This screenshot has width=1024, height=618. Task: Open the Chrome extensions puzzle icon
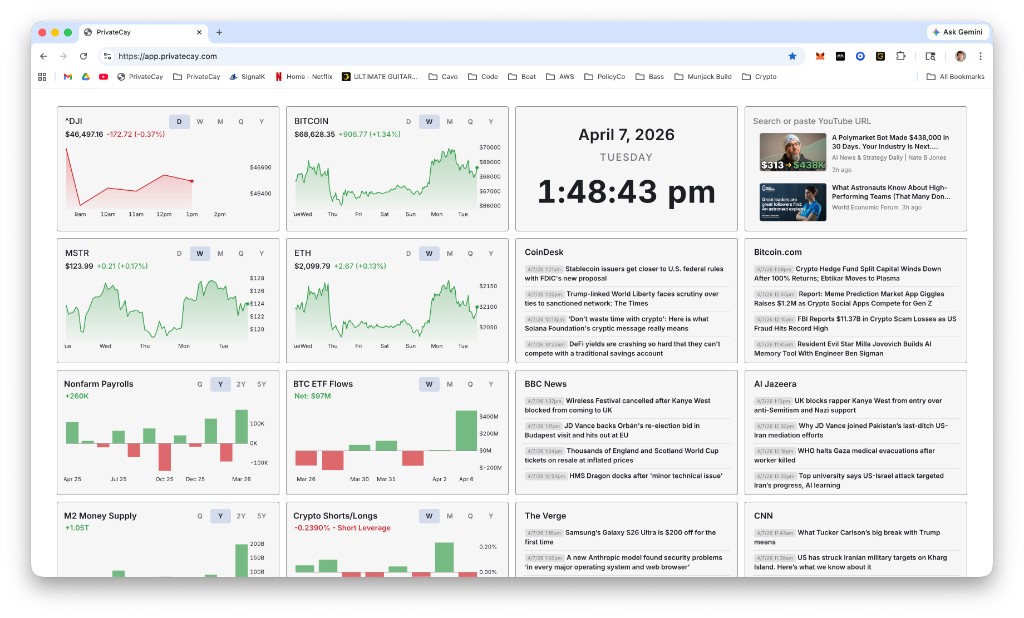point(901,56)
